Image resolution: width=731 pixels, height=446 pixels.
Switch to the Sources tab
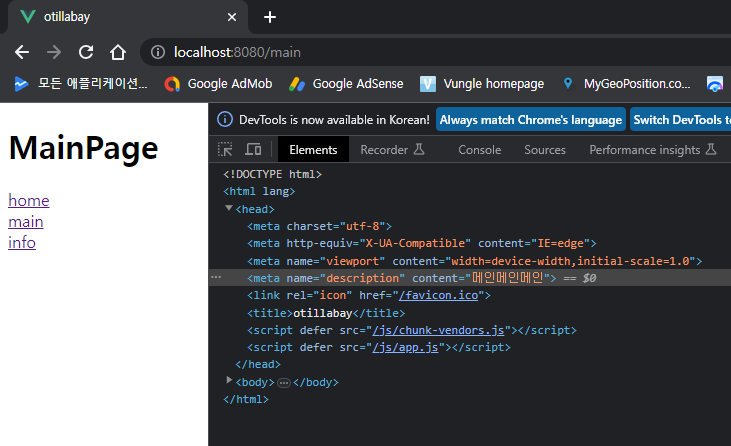[x=545, y=150]
